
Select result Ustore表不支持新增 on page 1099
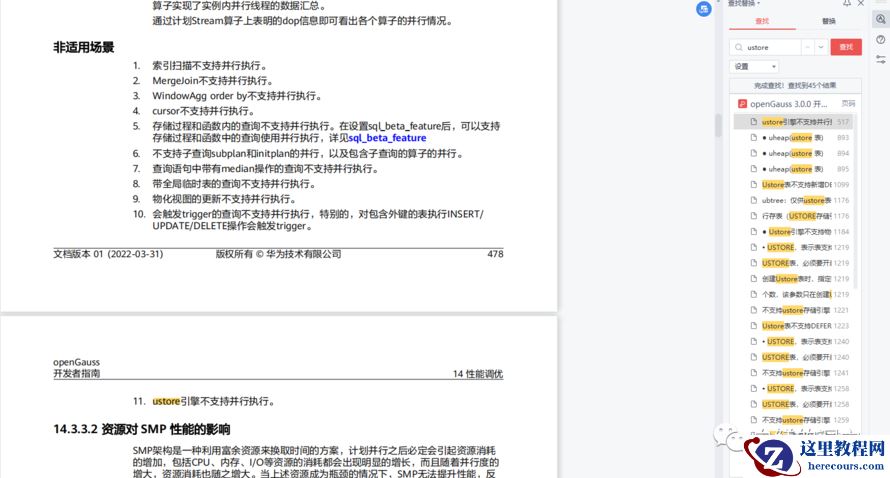click(793, 185)
